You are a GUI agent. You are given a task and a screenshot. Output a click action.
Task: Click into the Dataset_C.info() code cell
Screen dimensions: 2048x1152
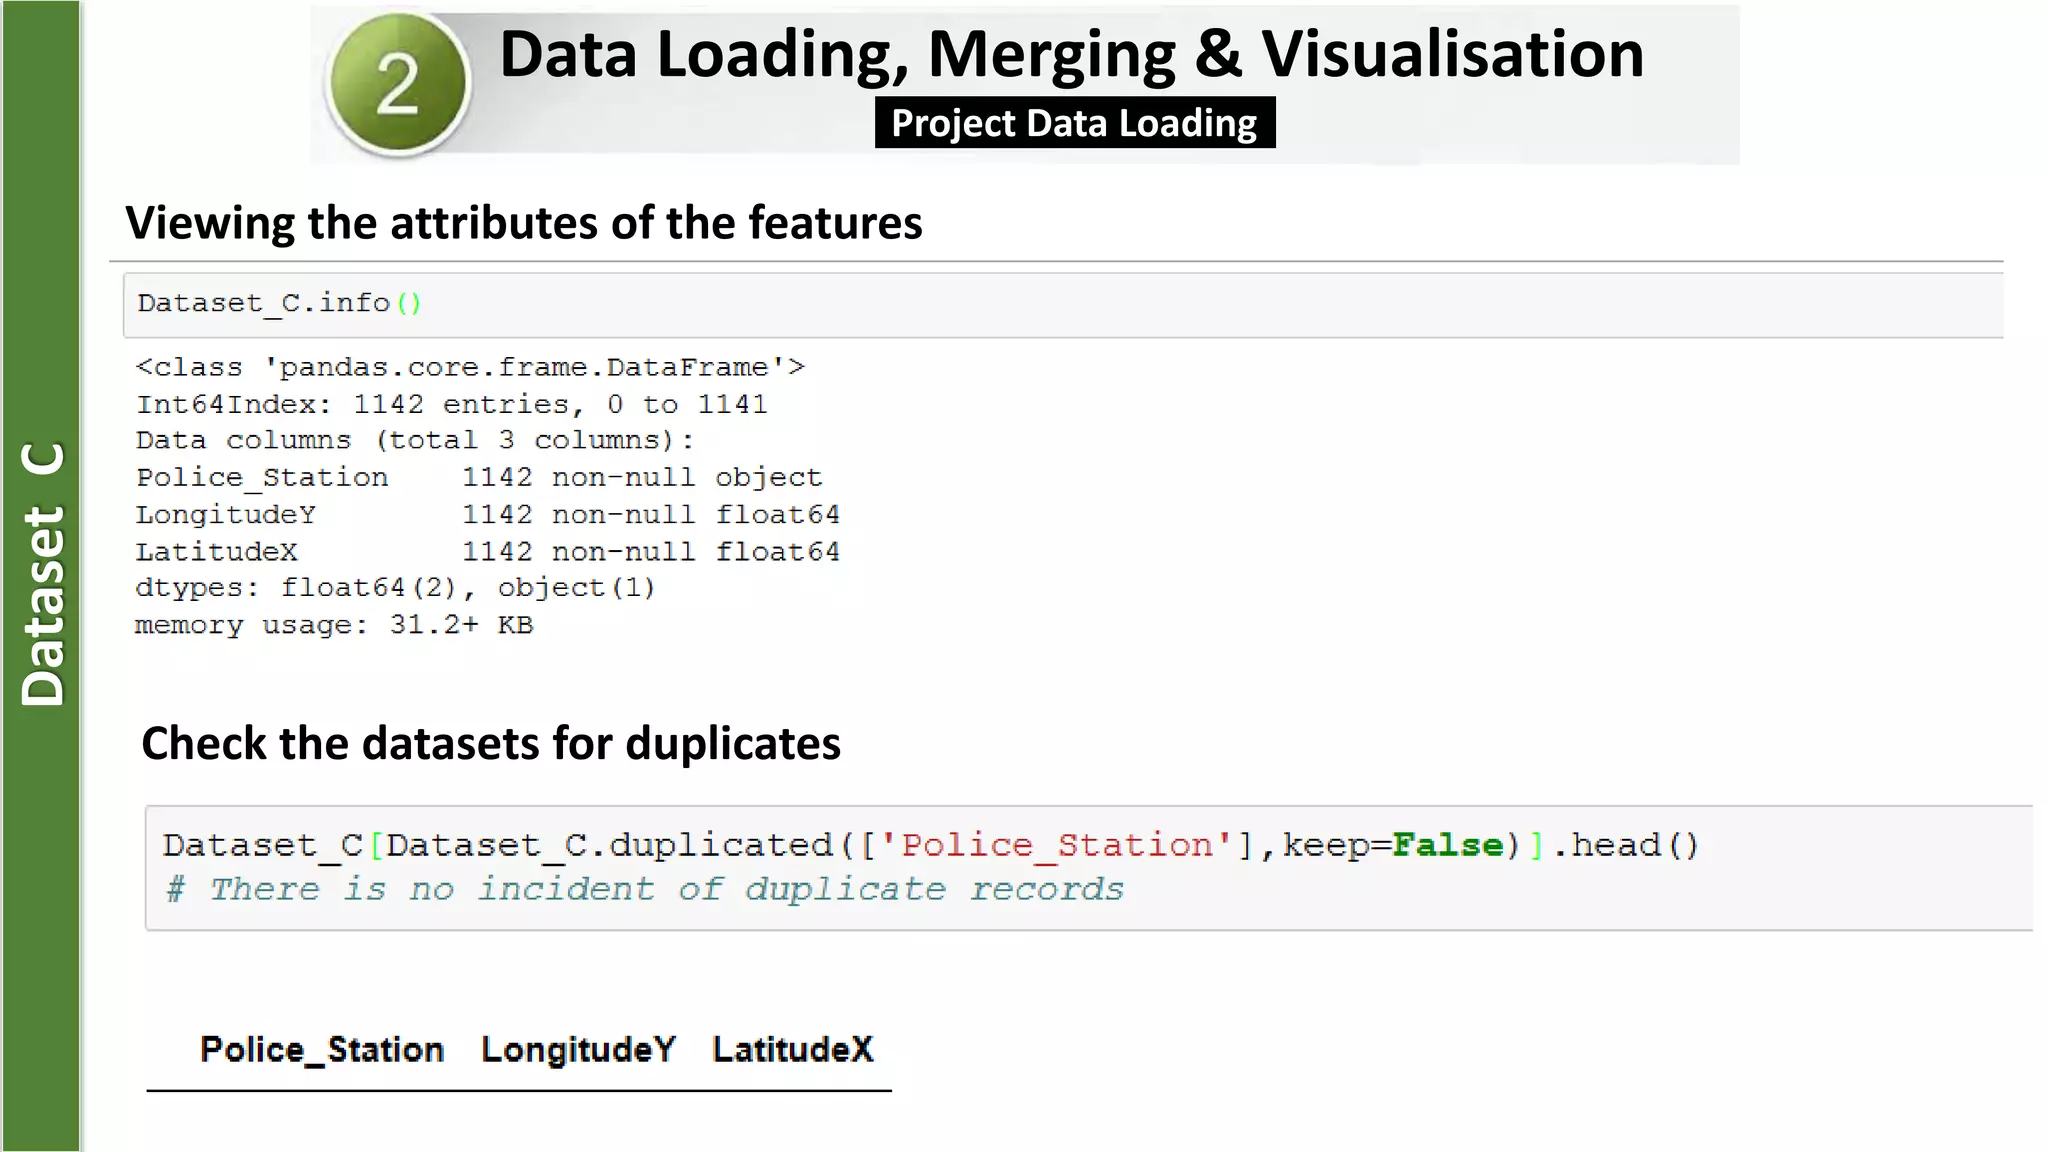pyautogui.click(x=1063, y=305)
